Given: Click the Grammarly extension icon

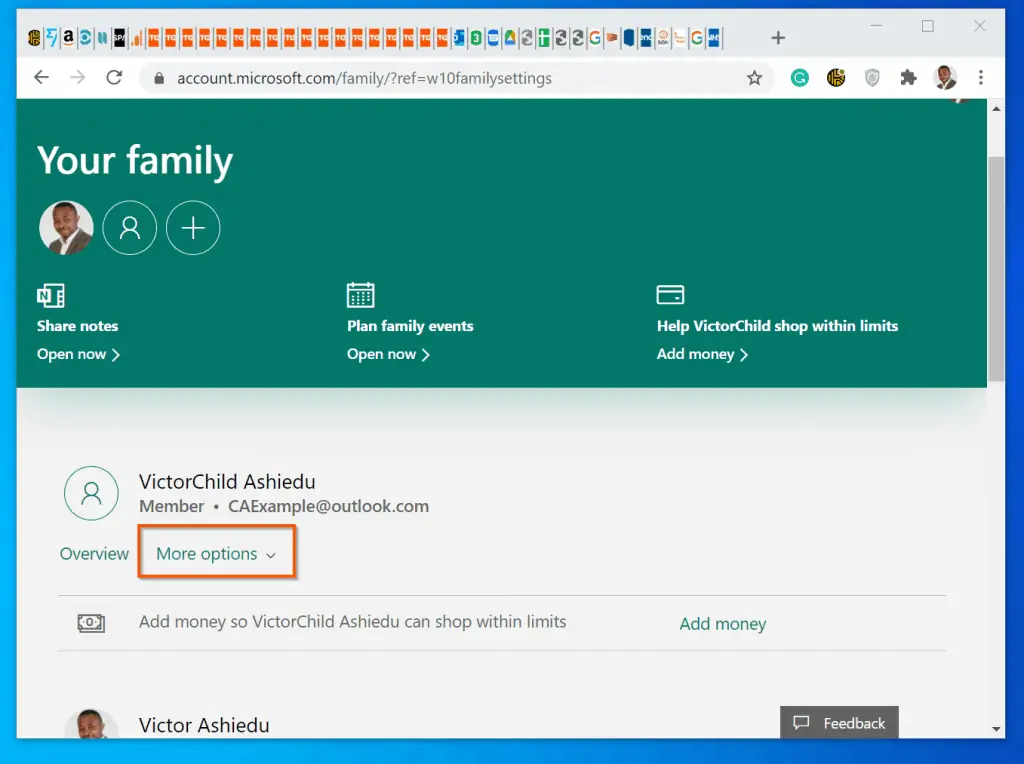Looking at the screenshot, I should pos(800,78).
